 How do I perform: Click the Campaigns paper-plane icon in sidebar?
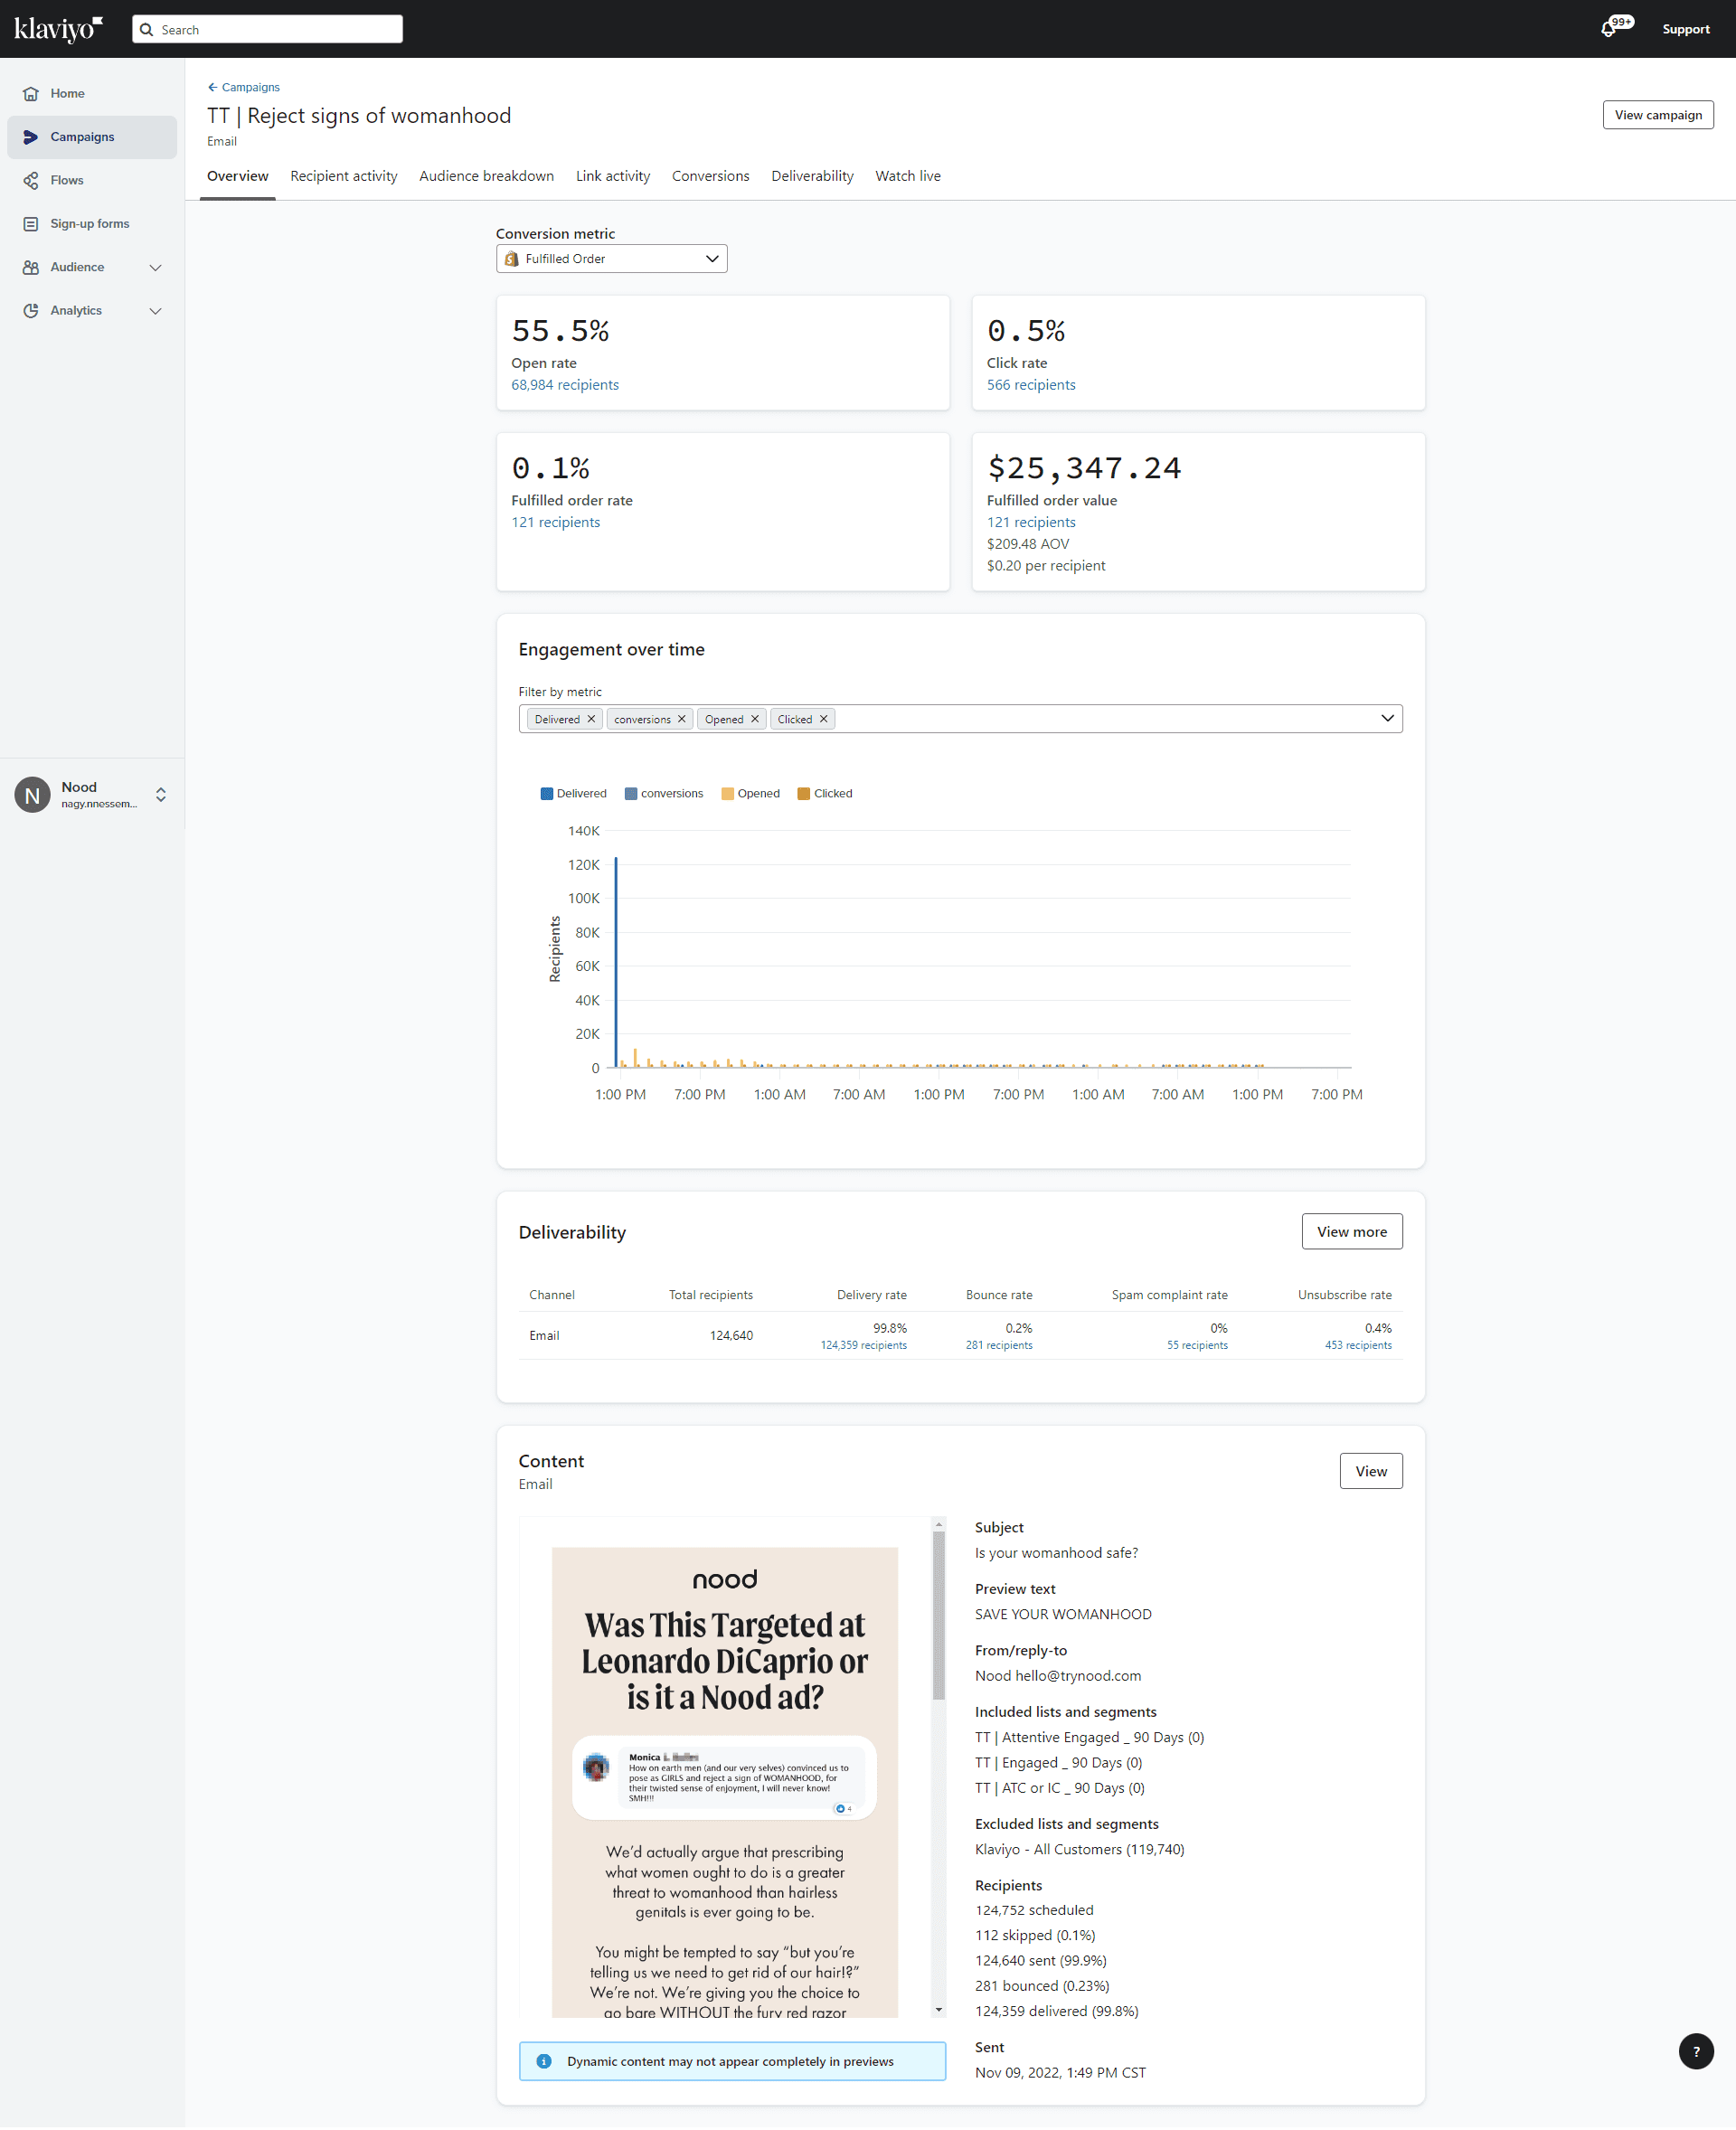[x=31, y=137]
